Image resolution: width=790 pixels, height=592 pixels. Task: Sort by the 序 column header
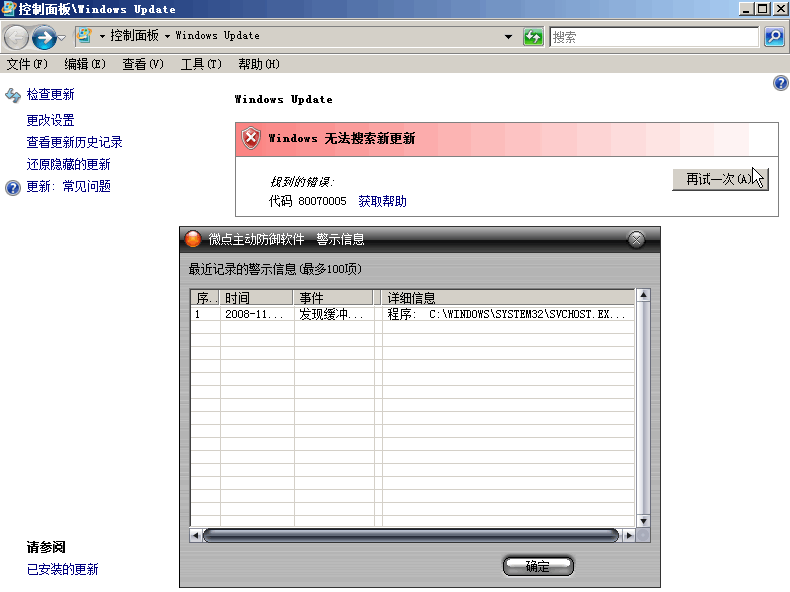click(205, 298)
